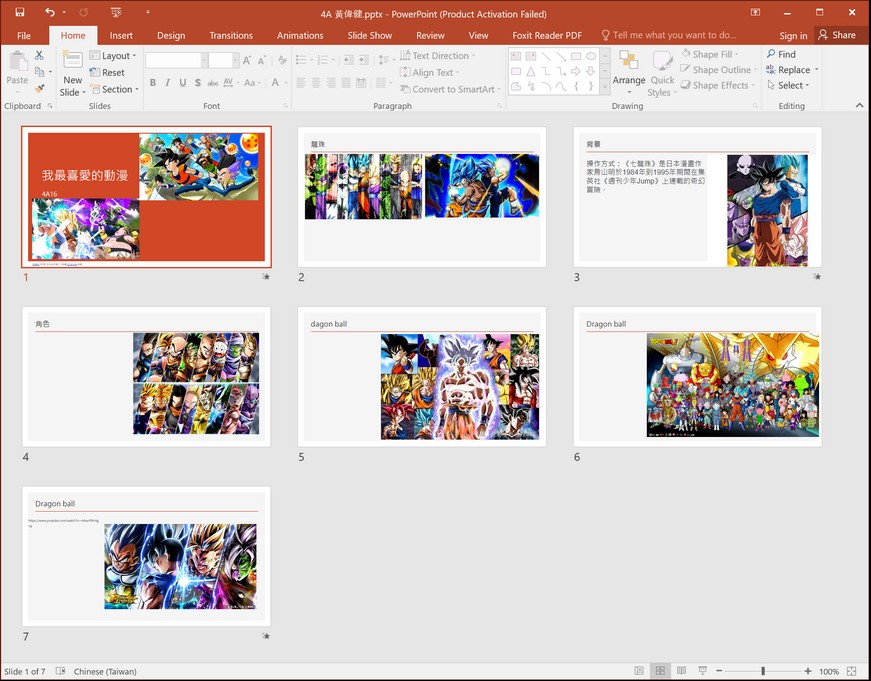Open the font name combo box

[x=177, y=60]
